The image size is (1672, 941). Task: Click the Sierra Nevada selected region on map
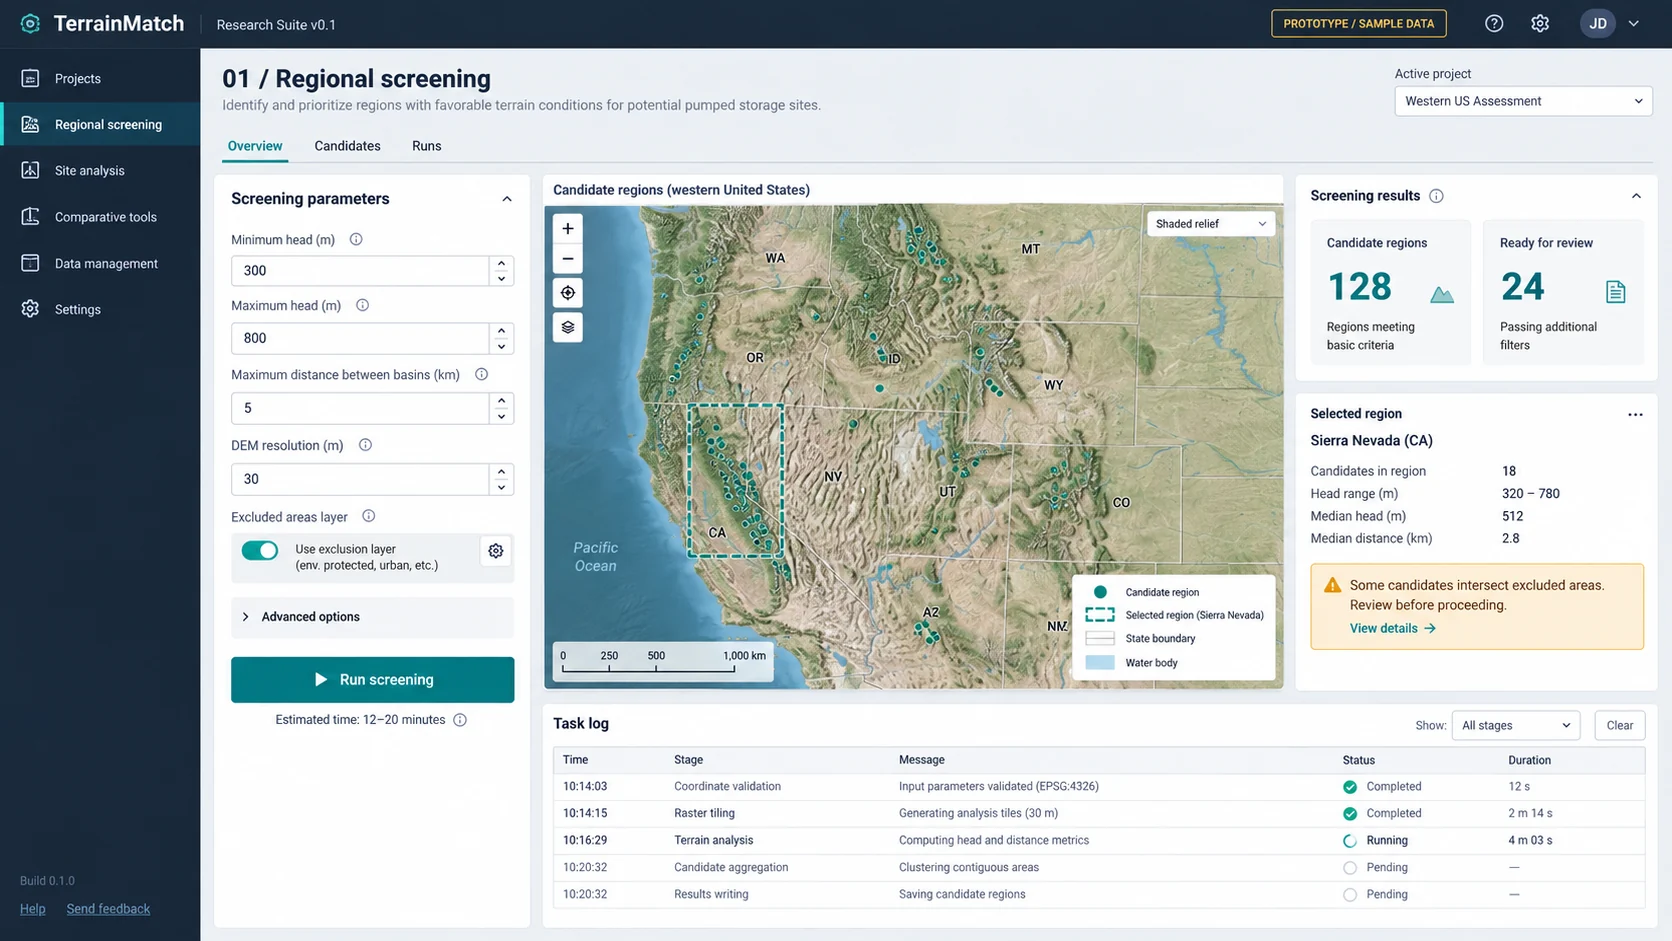tap(735, 480)
